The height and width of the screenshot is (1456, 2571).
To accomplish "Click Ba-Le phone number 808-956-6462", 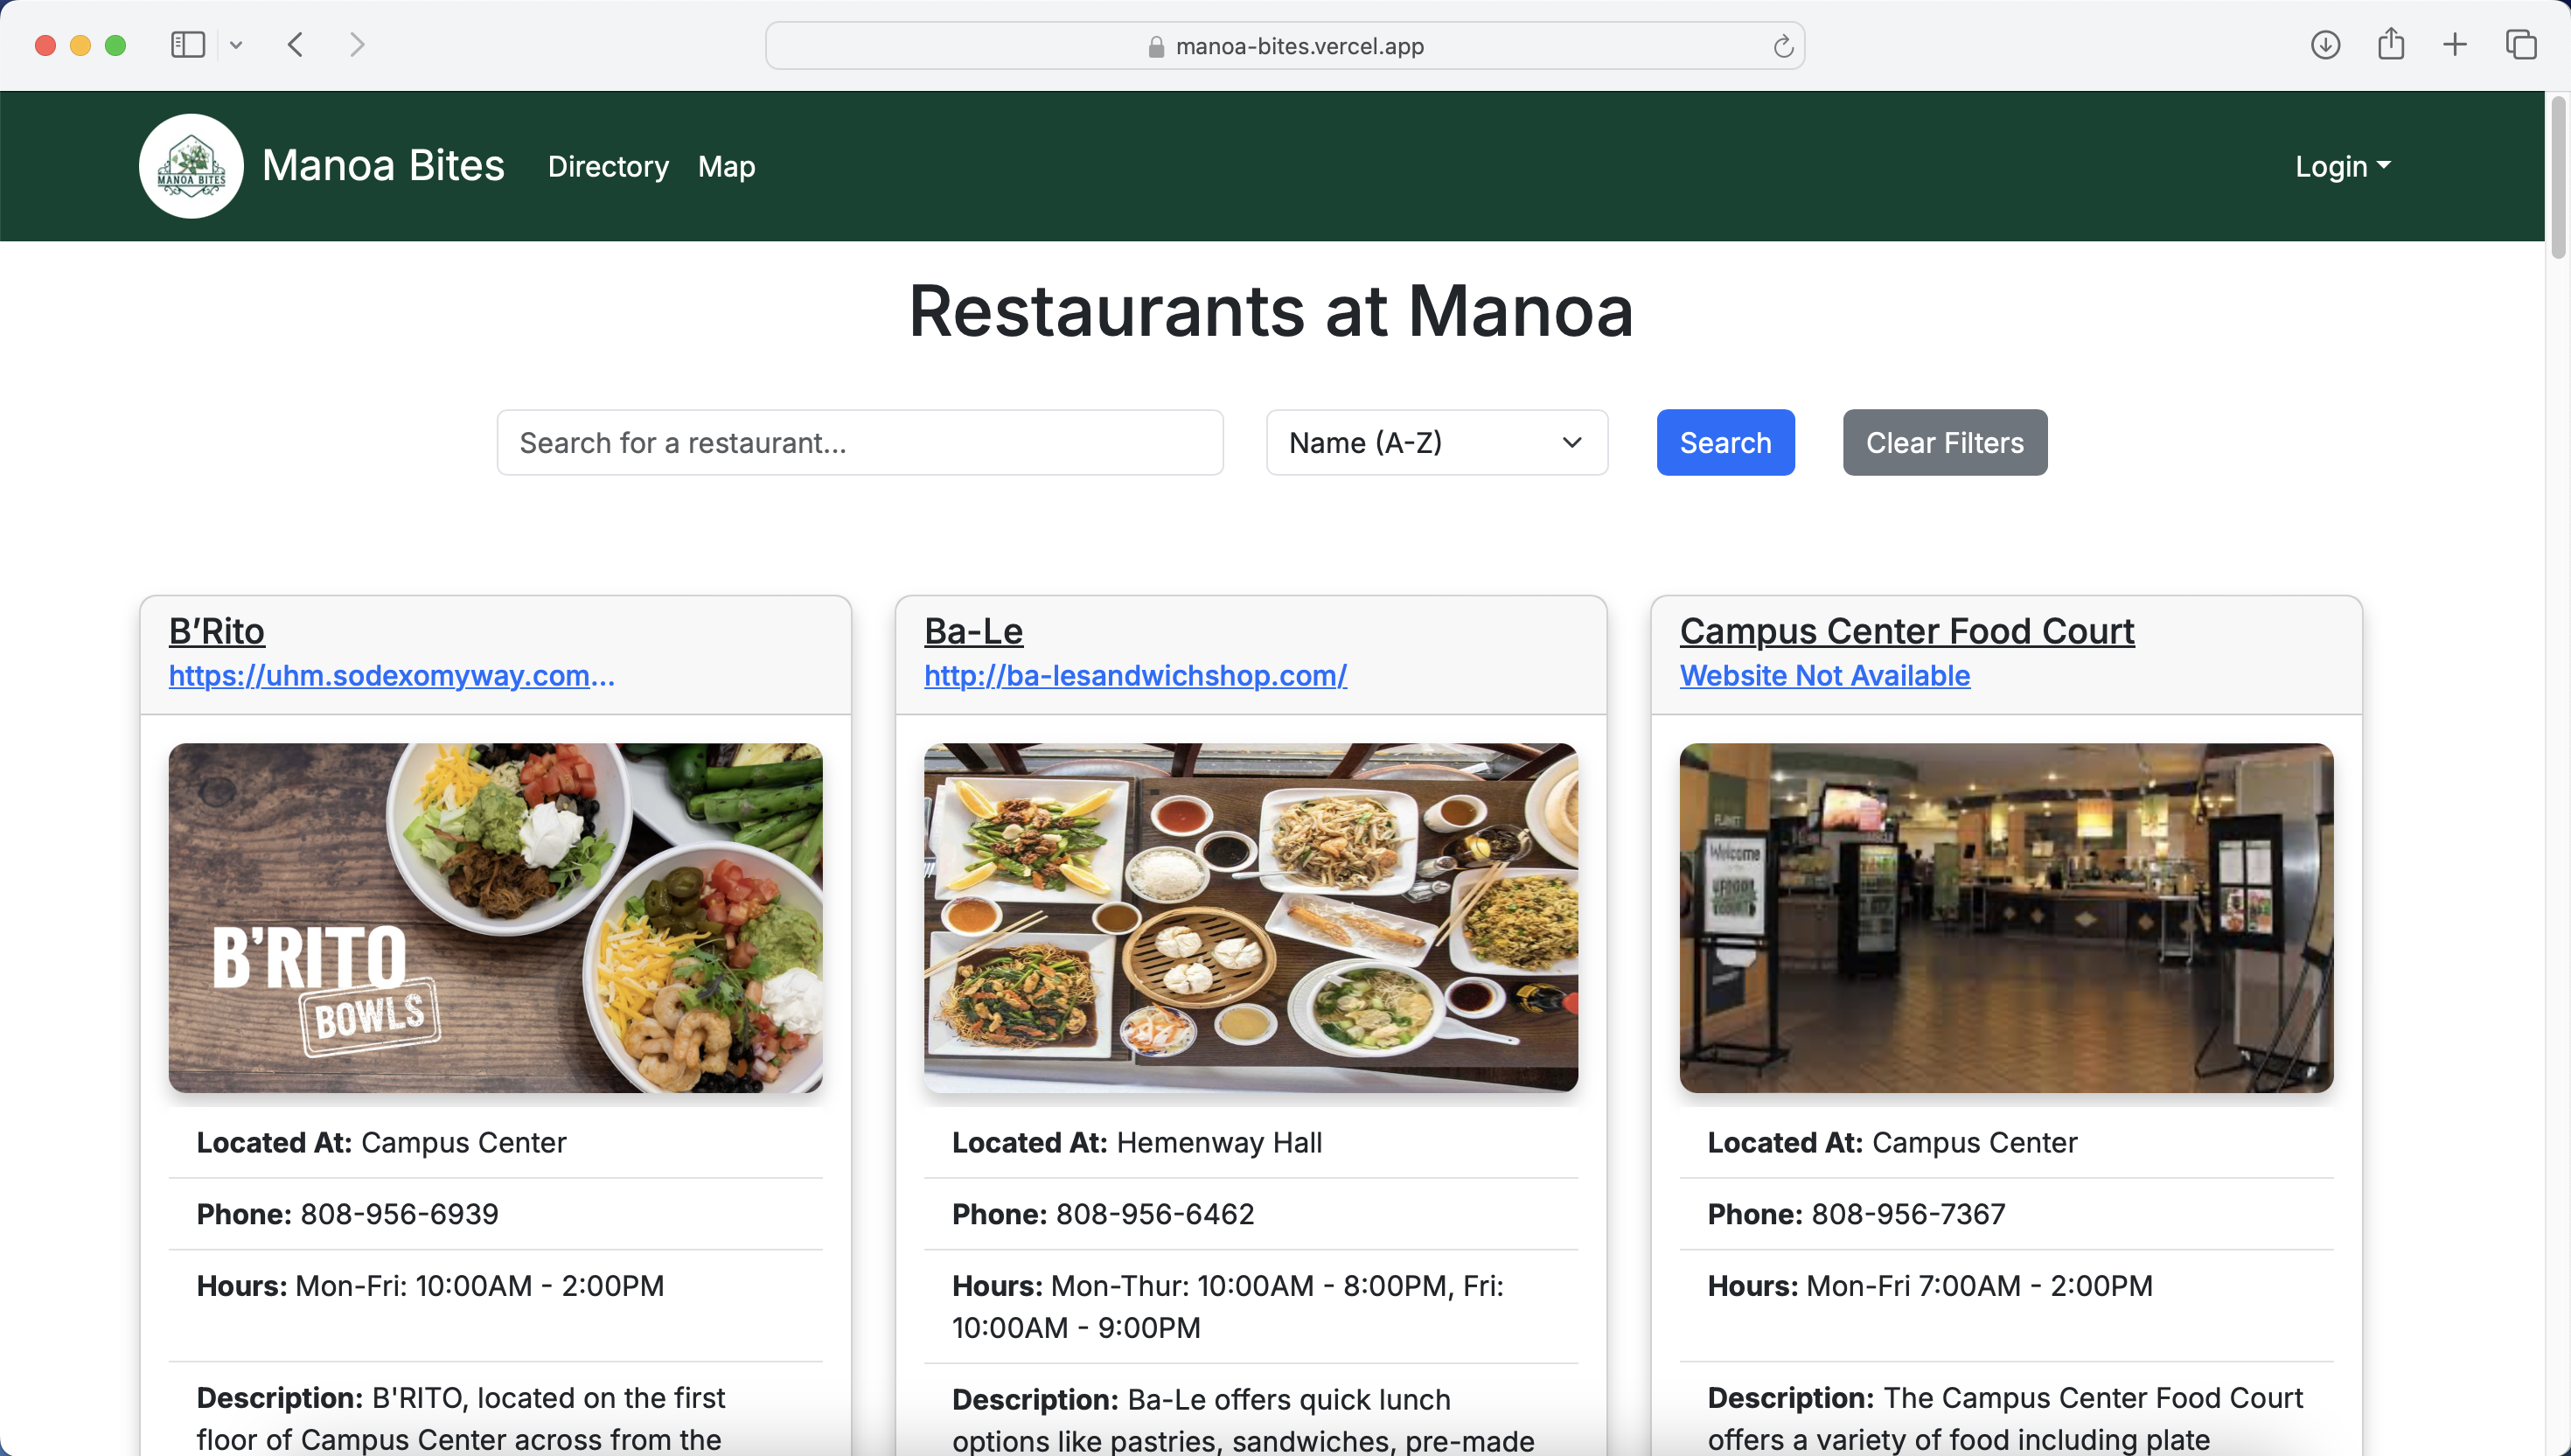I will click(1155, 1214).
